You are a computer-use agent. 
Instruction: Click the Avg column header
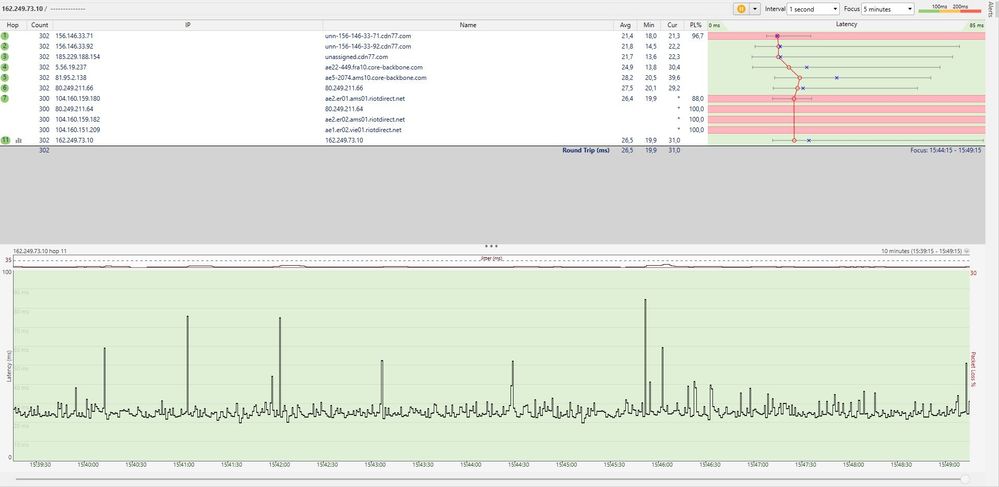click(x=626, y=25)
